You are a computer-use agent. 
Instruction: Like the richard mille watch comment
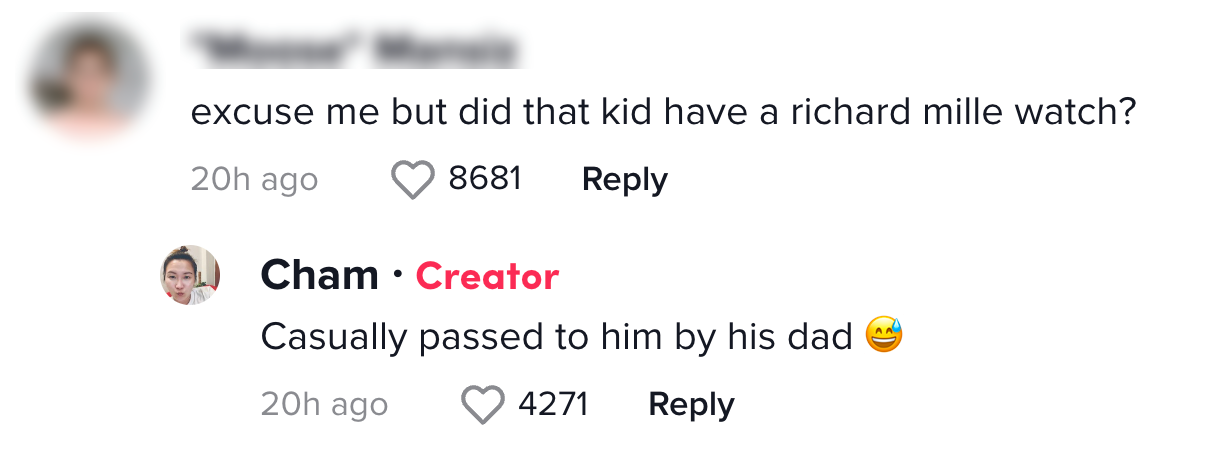[x=411, y=180]
